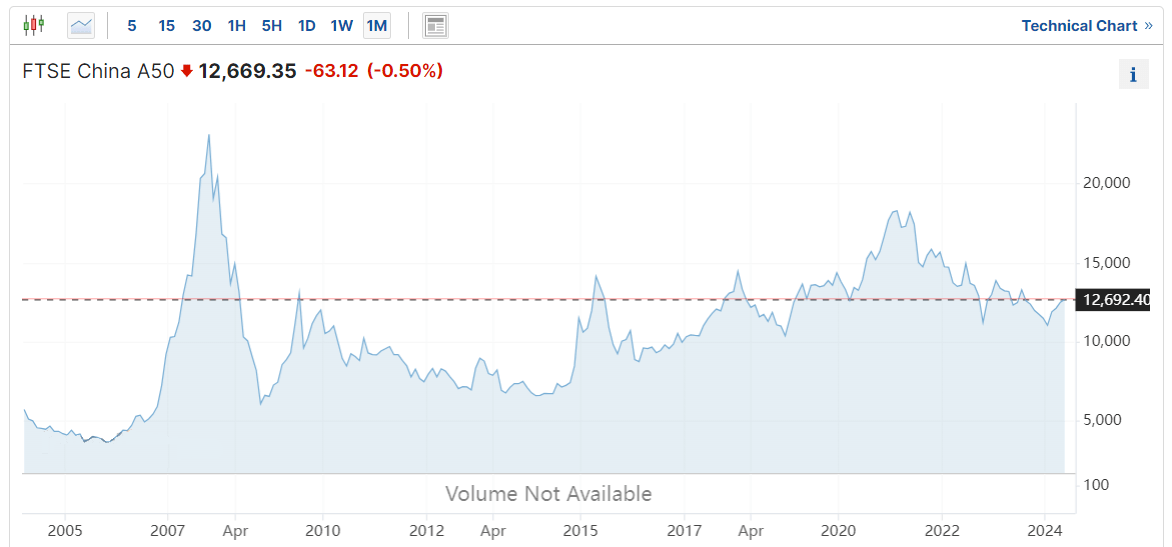Screen dimensions: 1172x547
Task: Open the chart info icon
Action: point(1133,74)
